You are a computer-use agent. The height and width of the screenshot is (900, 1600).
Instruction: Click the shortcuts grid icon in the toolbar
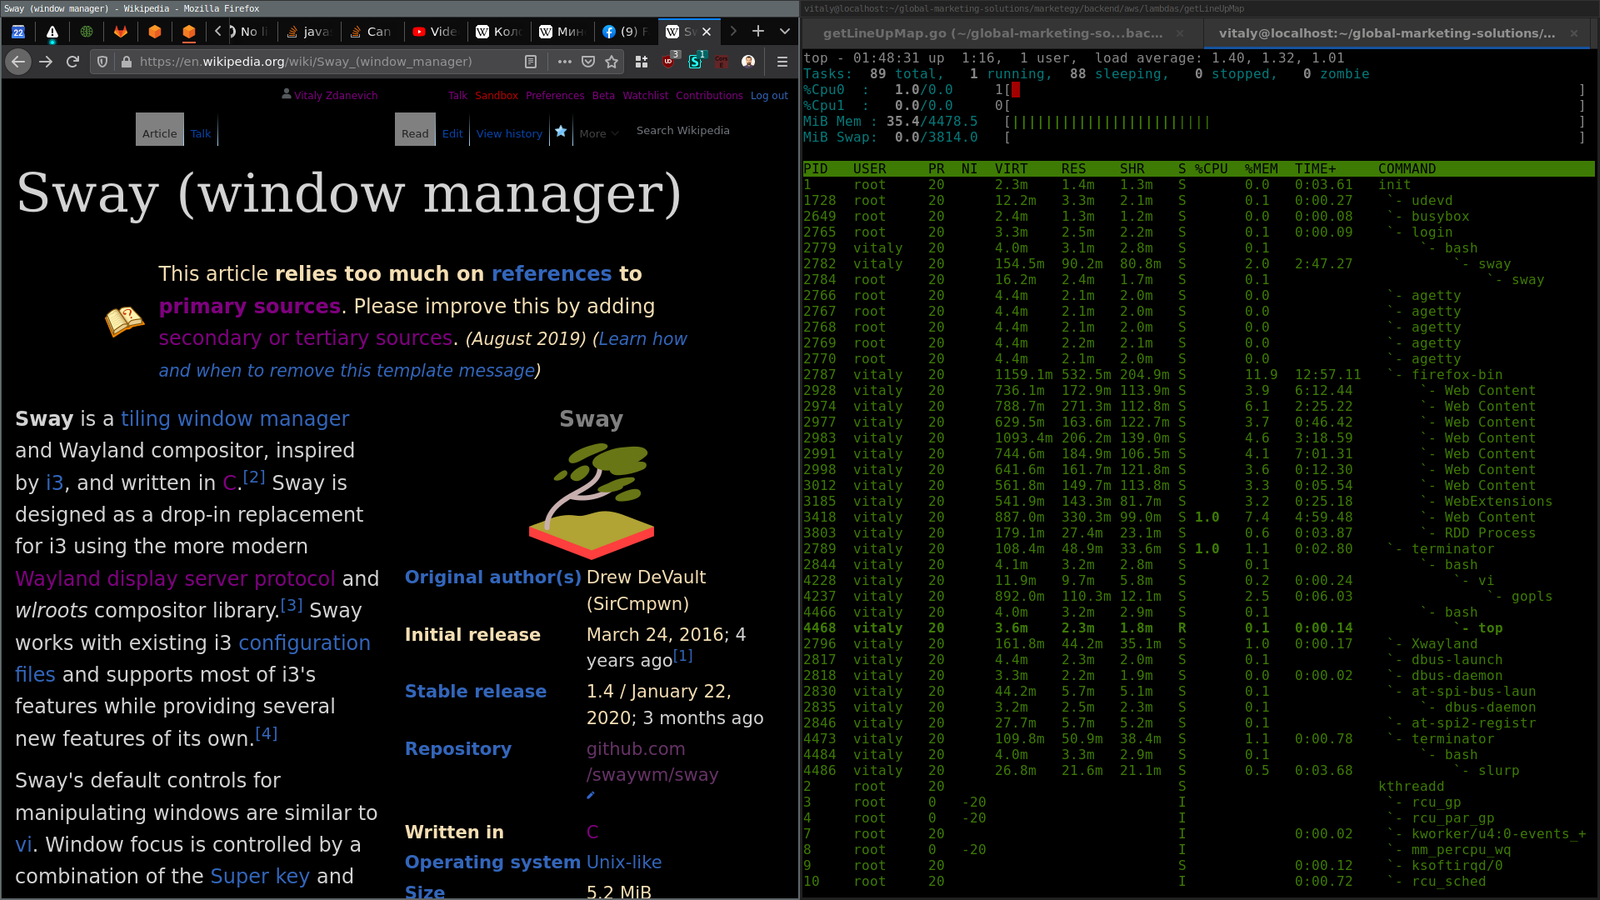[x=640, y=61]
